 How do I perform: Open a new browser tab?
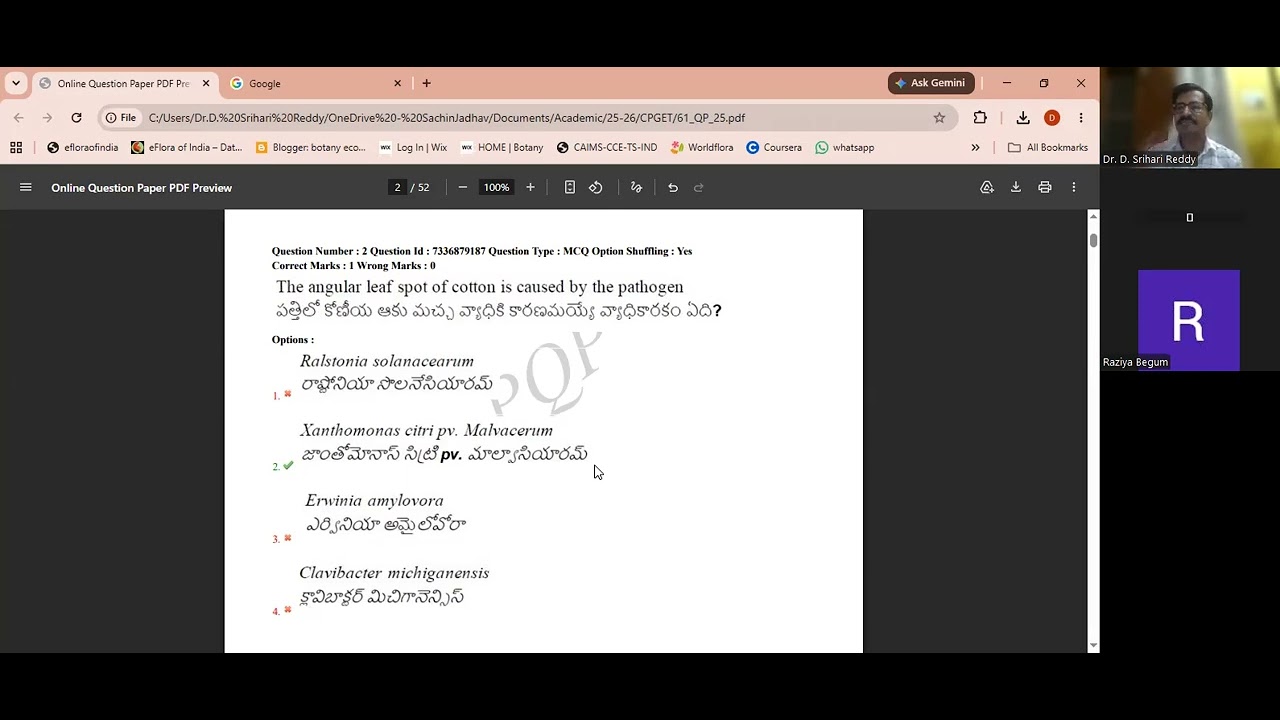pos(426,83)
